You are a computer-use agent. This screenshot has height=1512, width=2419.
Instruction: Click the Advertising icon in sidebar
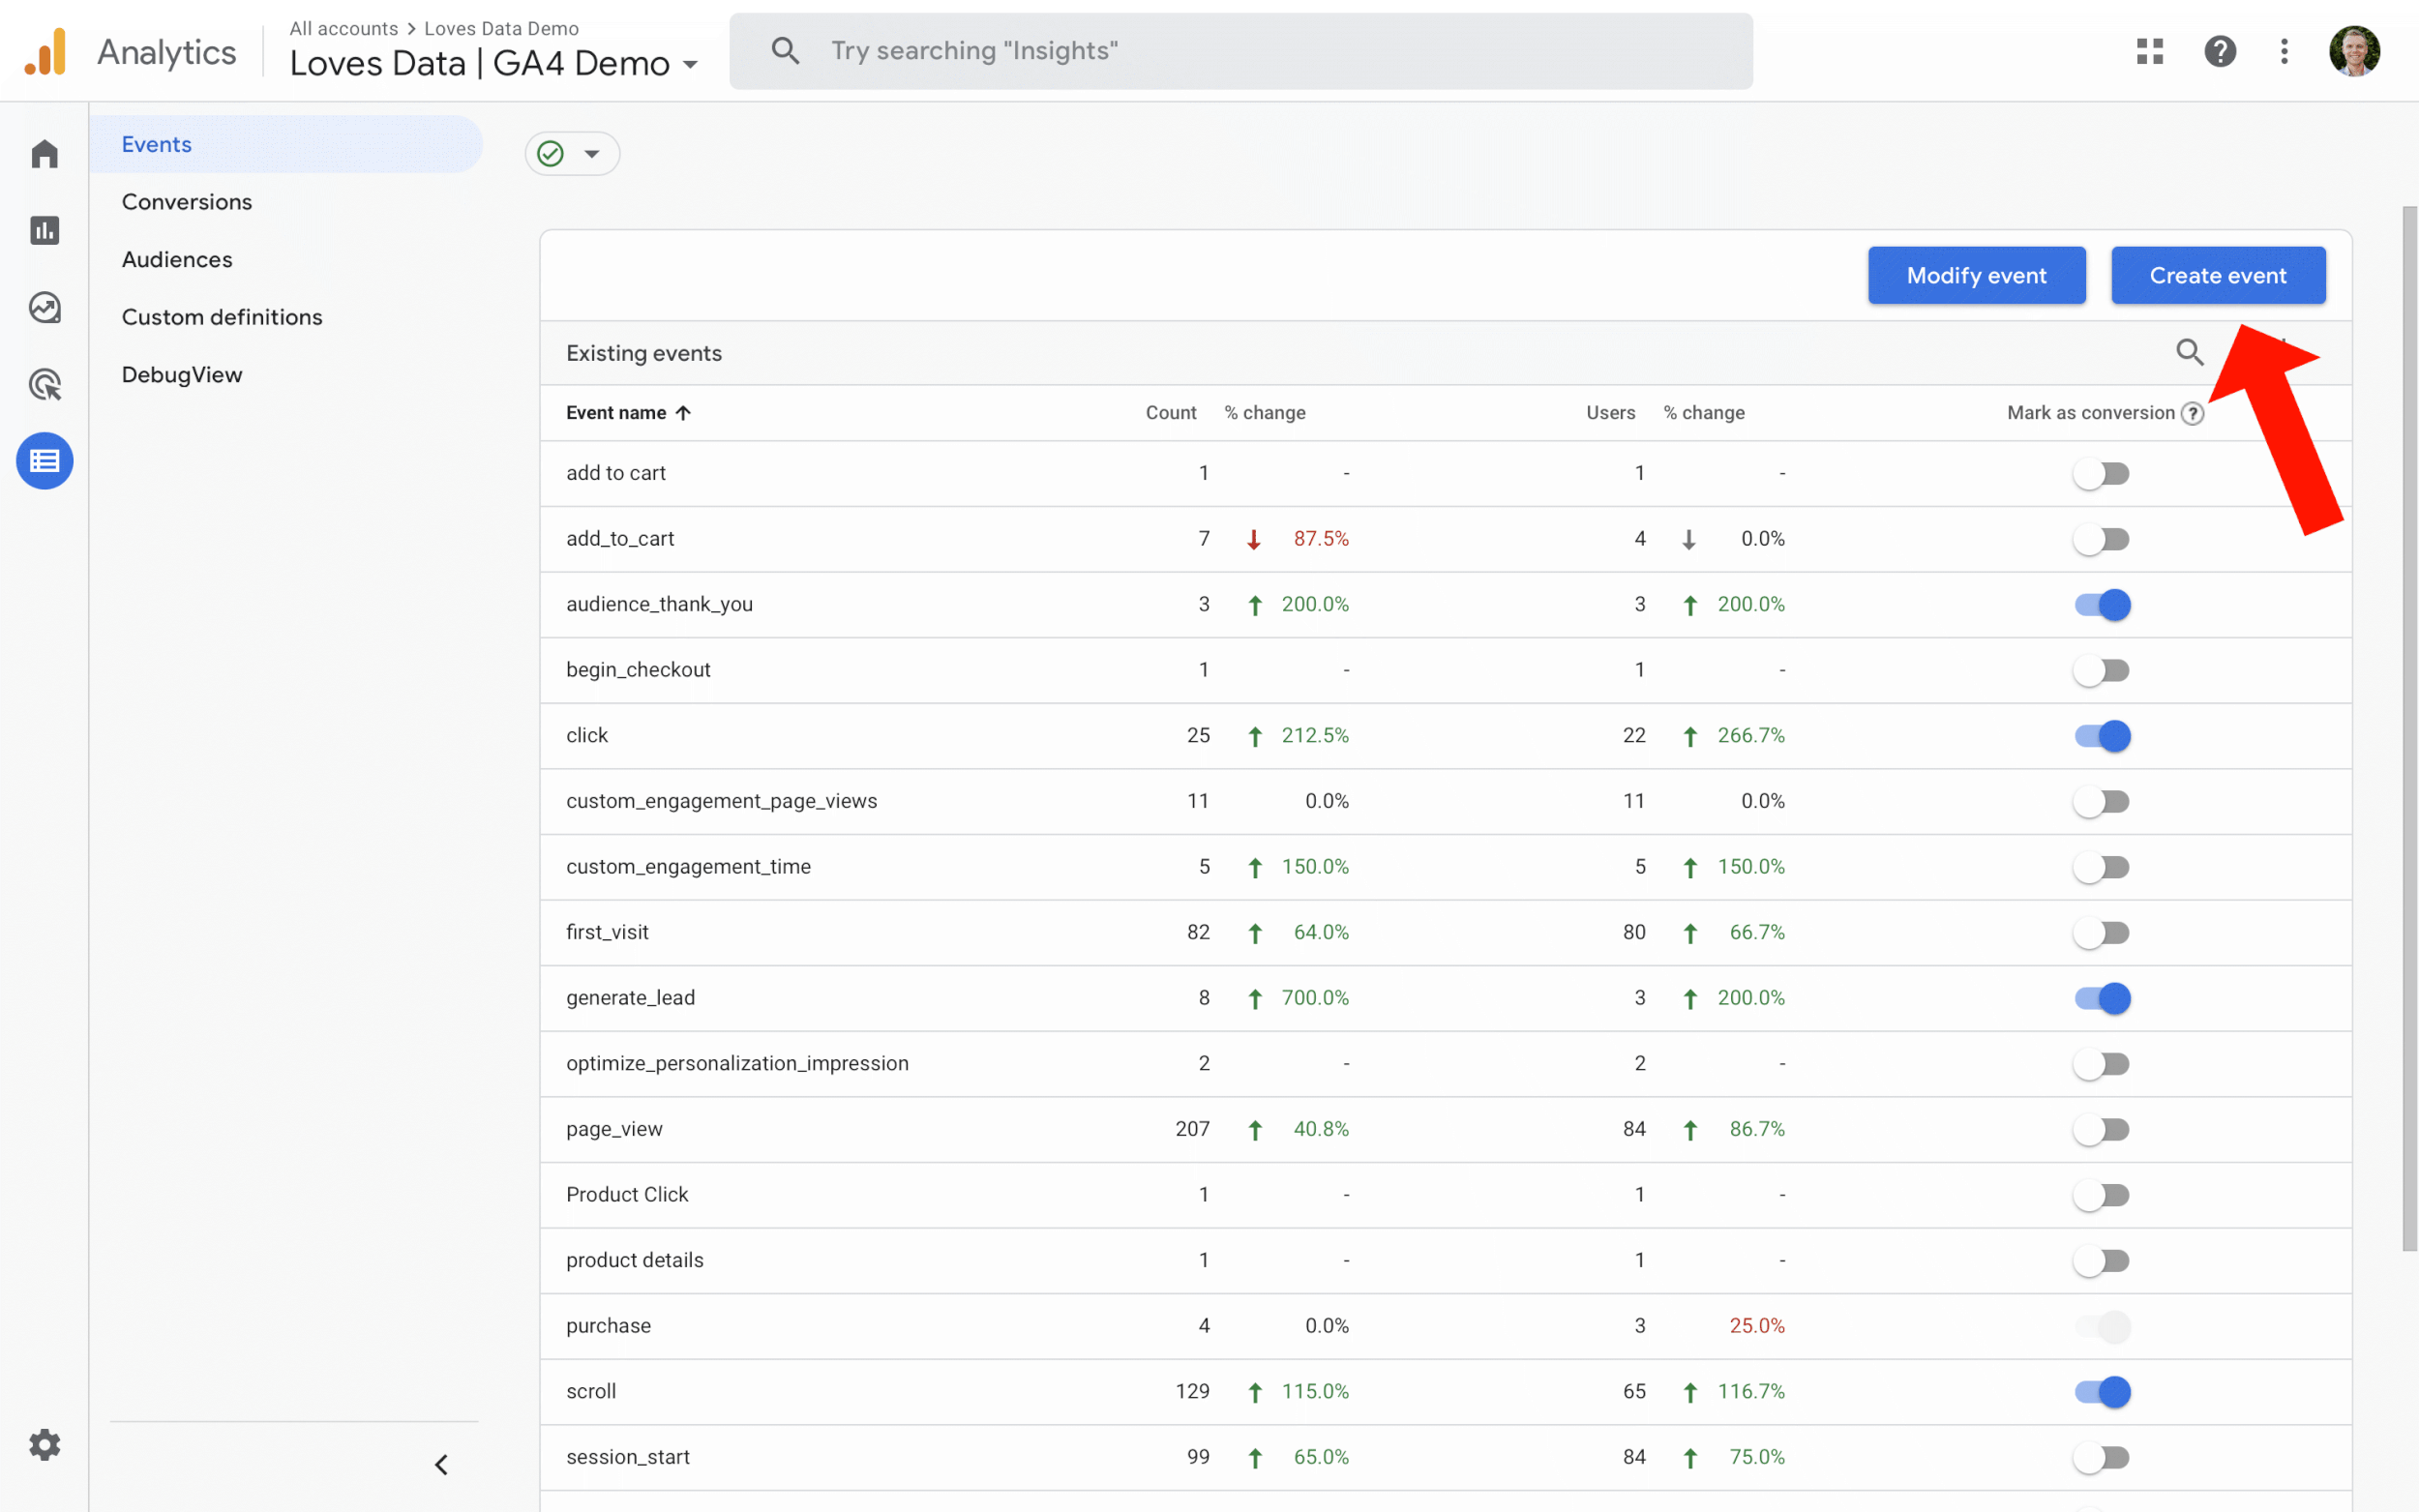(x=44, y=384)
